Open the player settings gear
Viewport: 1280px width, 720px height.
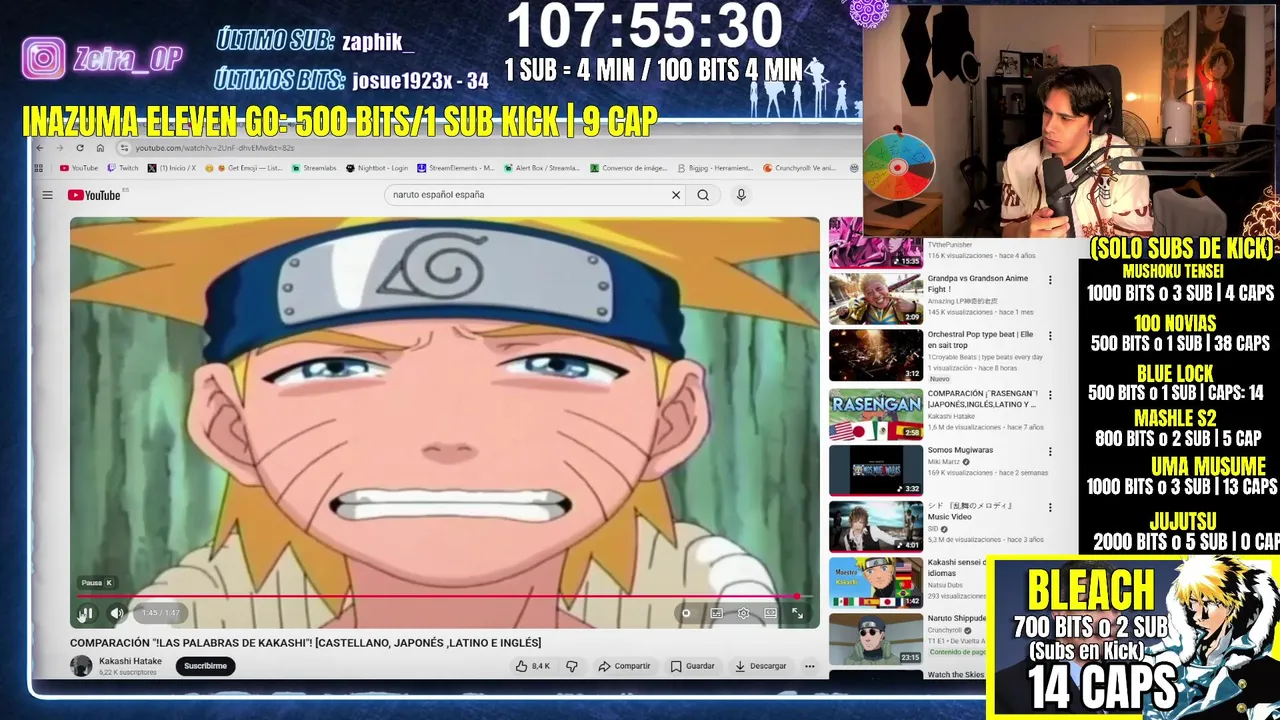pos(743,613)
